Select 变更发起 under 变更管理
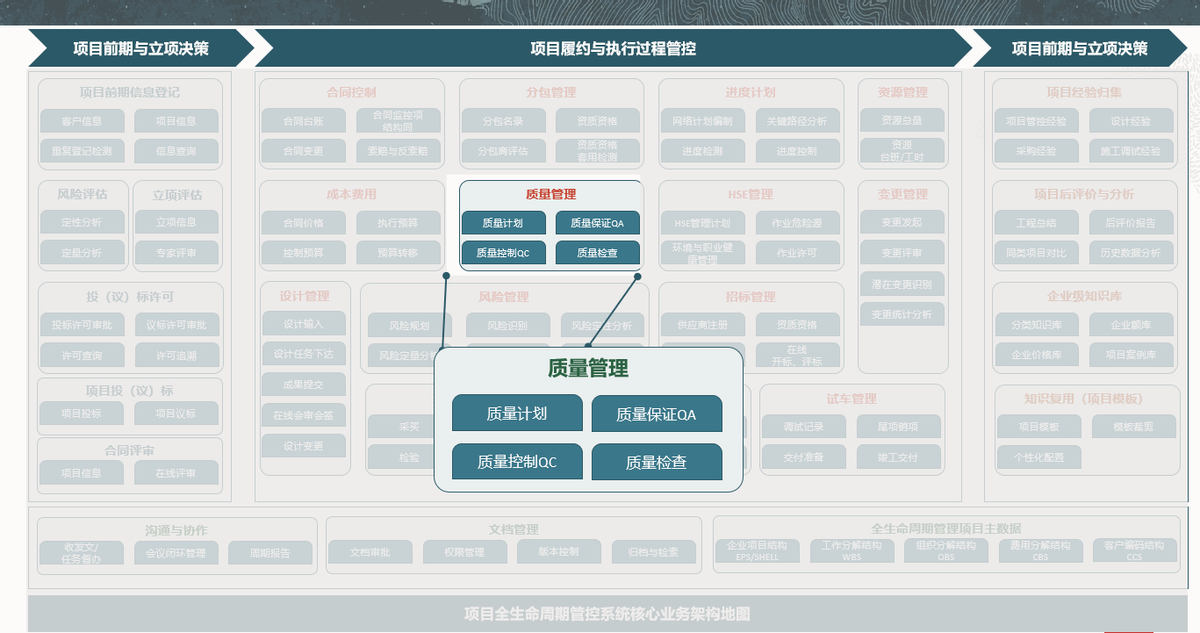The height and width of the screenshot is (633, 1200). coord(902,222)
